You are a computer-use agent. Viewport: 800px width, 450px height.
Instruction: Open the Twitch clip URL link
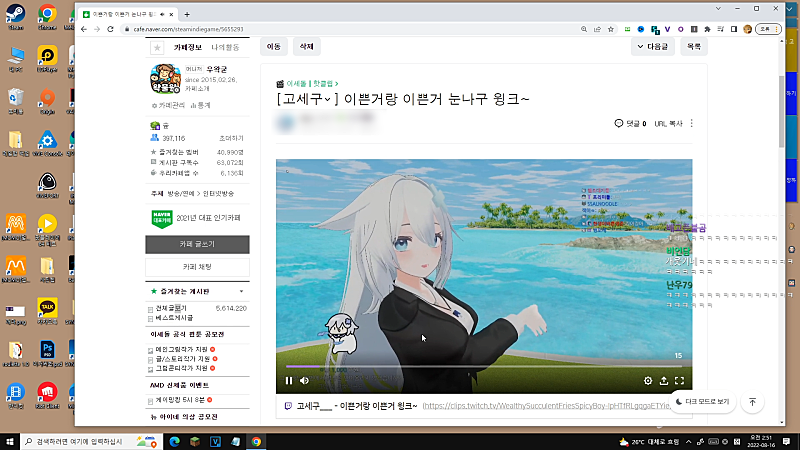546,406
